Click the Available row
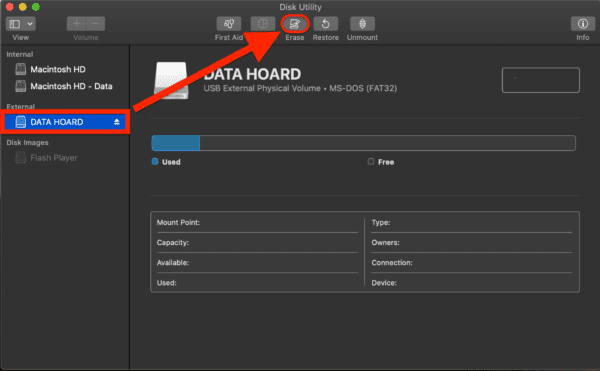The image size is (600, 371). (257, 263)
